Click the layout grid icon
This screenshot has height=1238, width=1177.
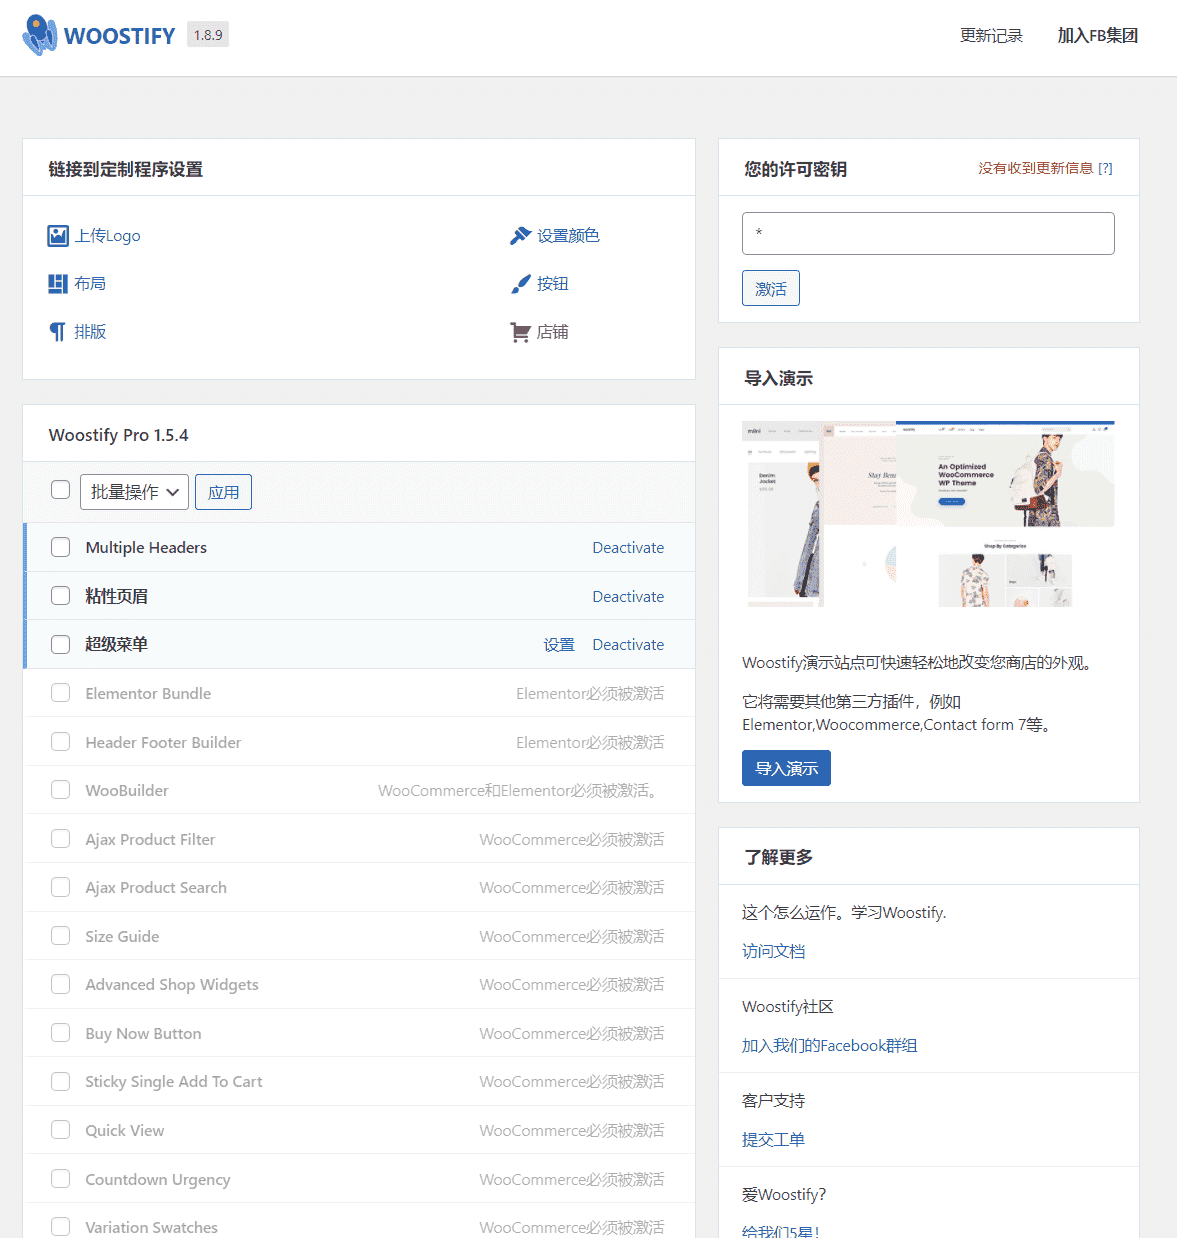coord(58,284)
